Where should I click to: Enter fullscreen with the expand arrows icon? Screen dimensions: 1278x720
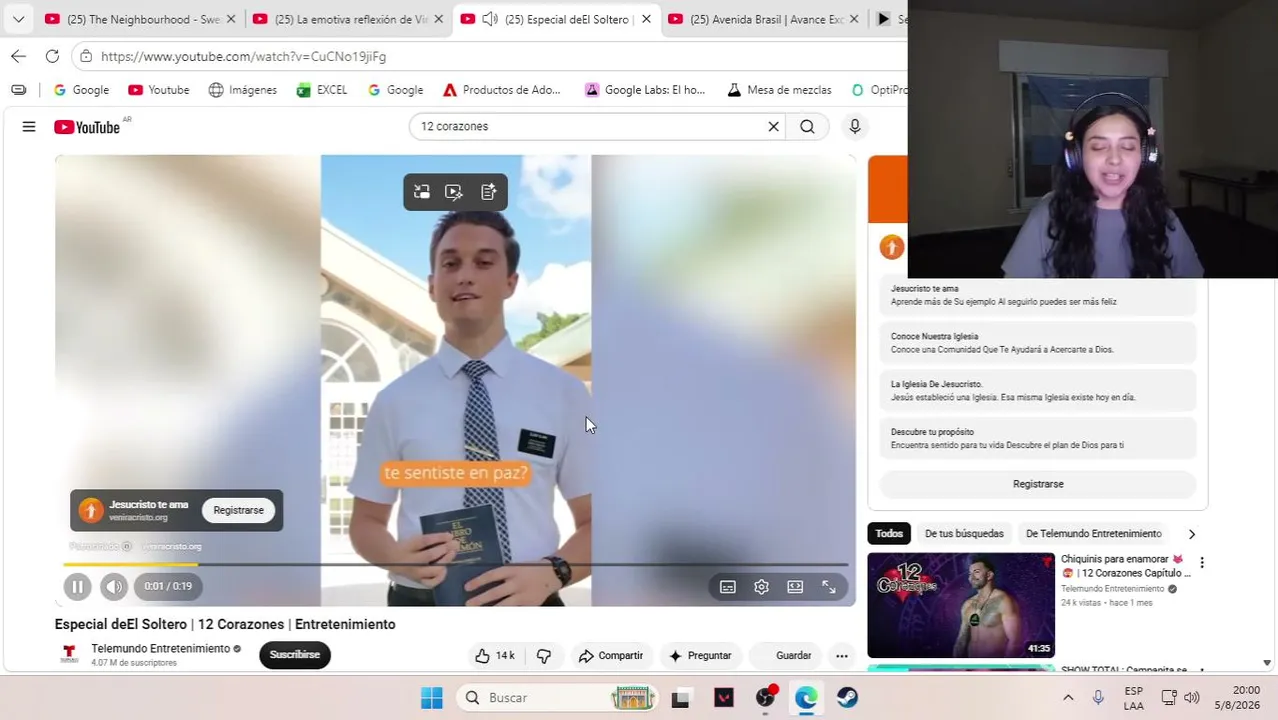829,587
